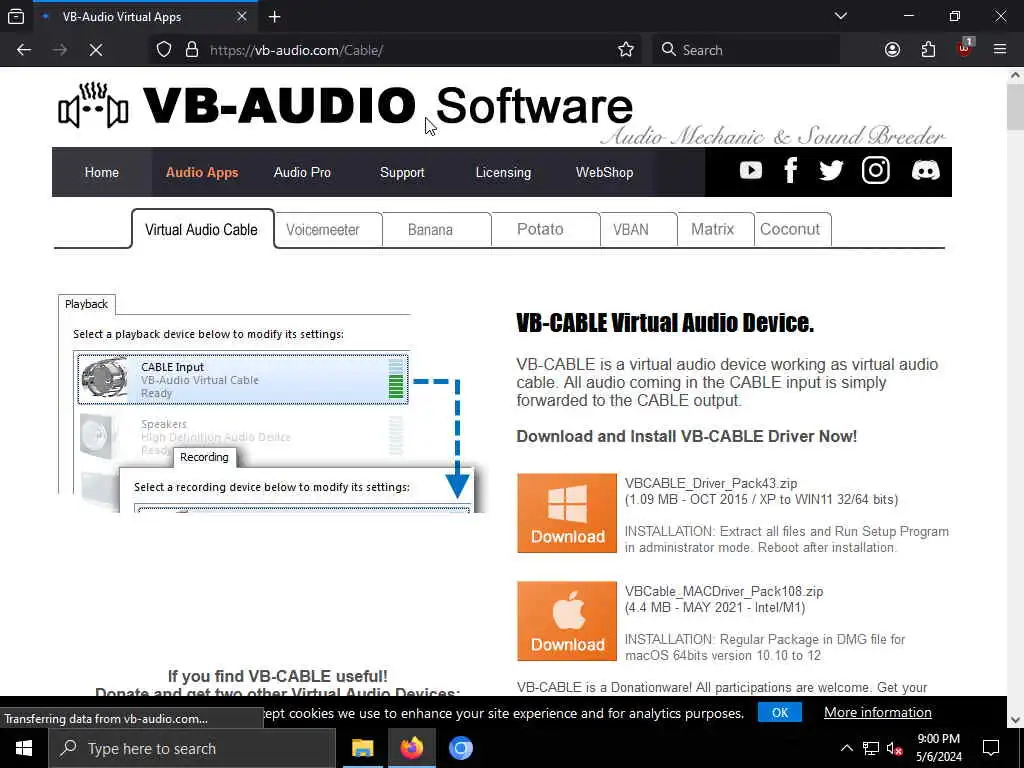
Task: Switch to the Matrix tab
Action: pos(715,229)
